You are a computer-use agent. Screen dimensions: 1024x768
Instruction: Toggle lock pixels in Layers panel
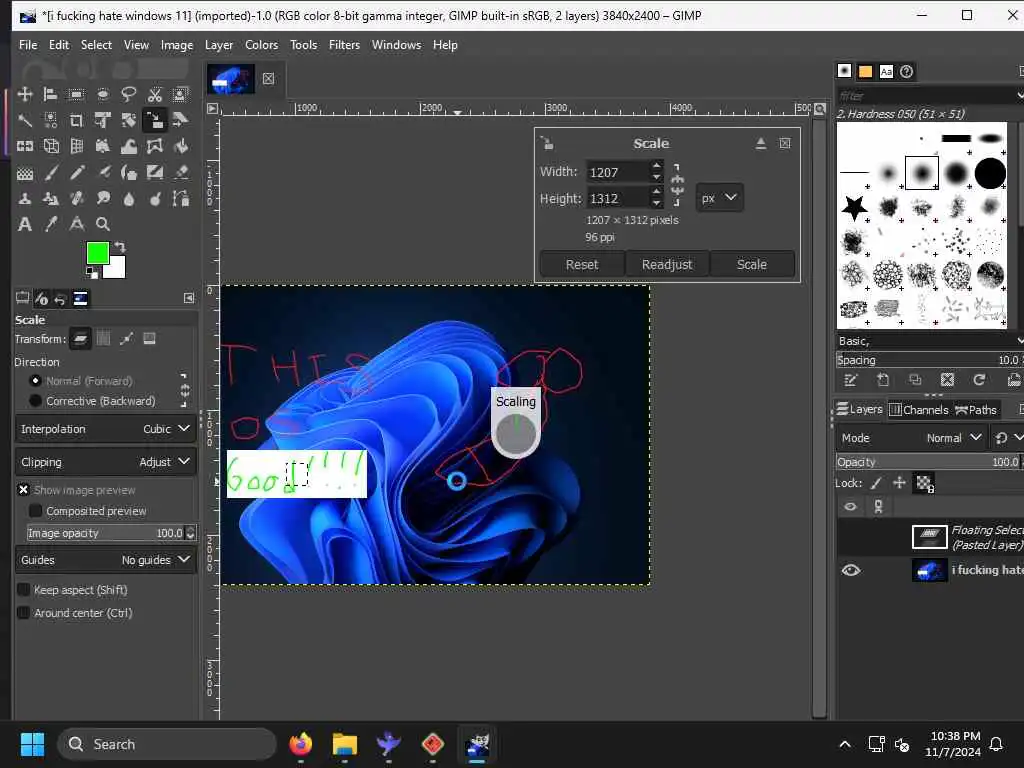876,483
